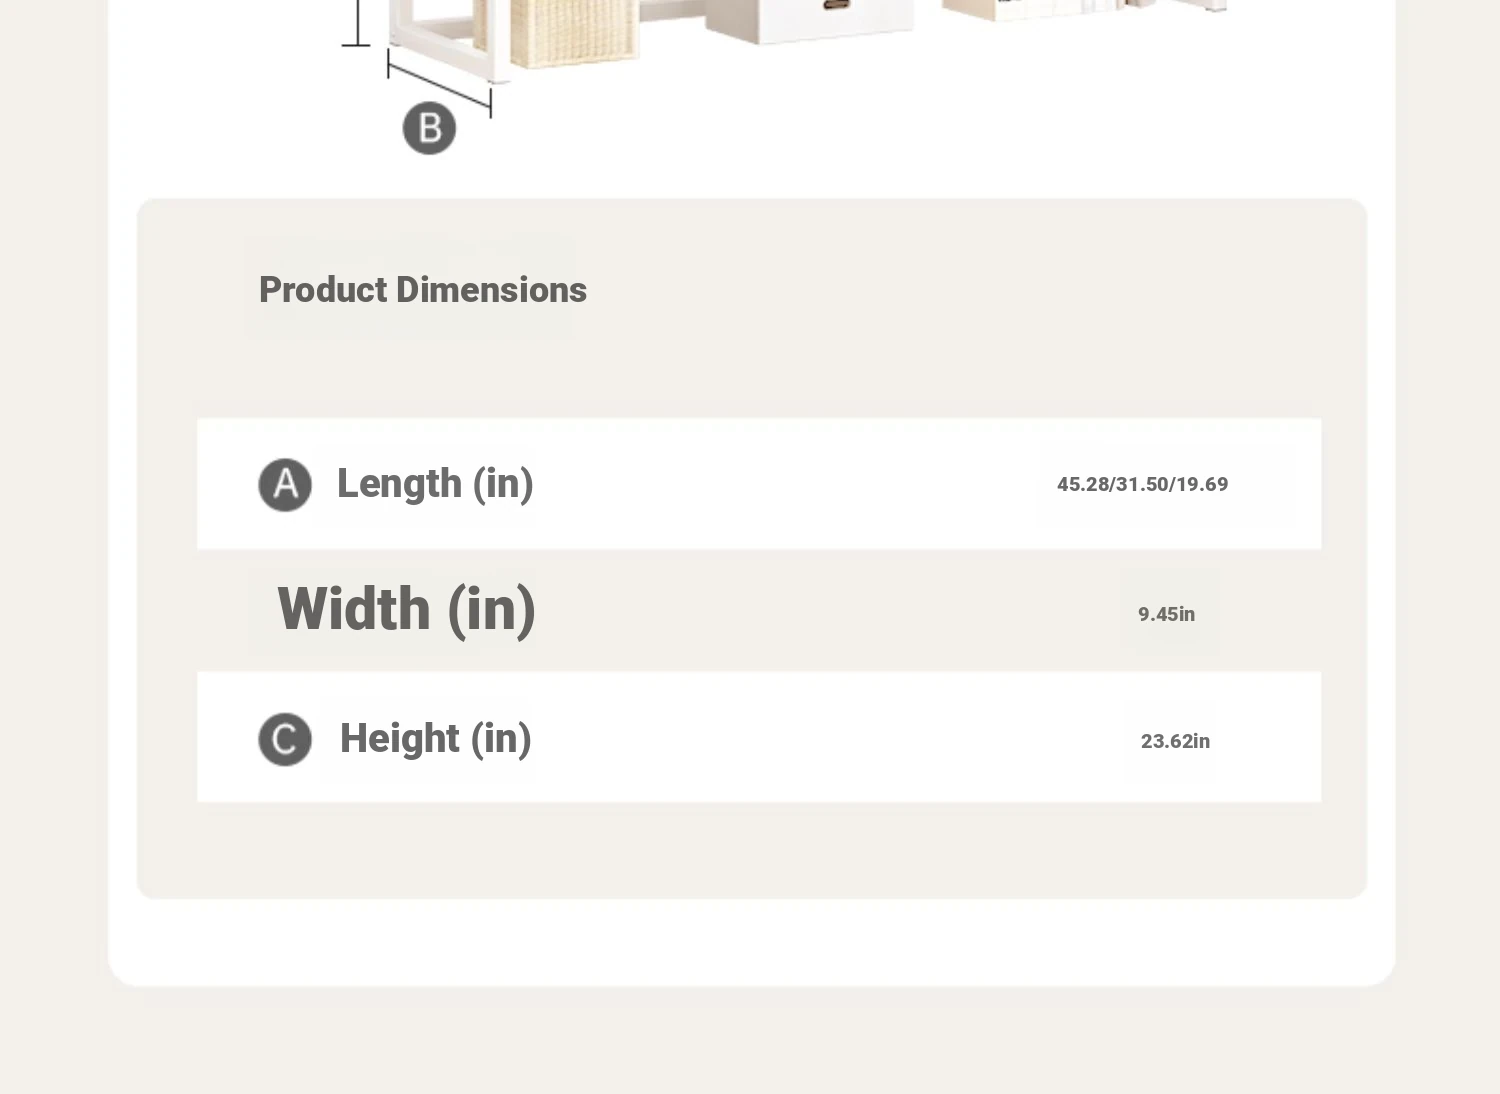
Task: Click the word Product in the heading
Action: coord(323,290)
